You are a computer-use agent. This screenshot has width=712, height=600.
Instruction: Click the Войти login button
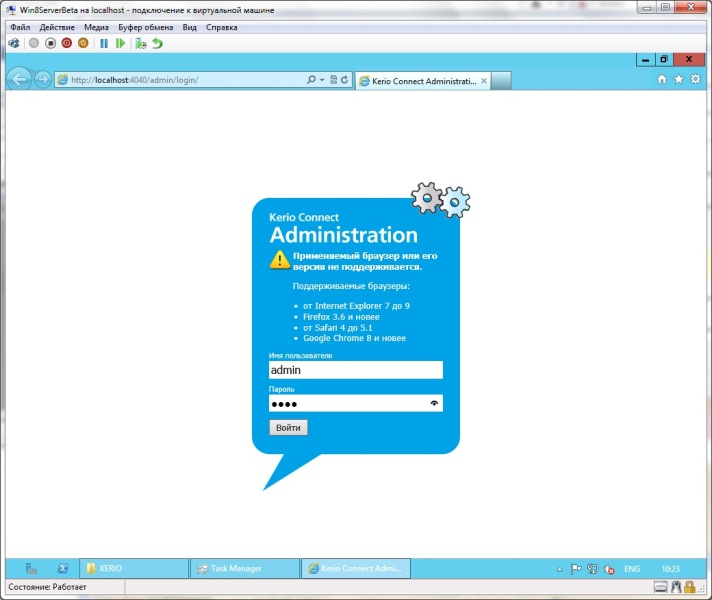tap(288, 427)
